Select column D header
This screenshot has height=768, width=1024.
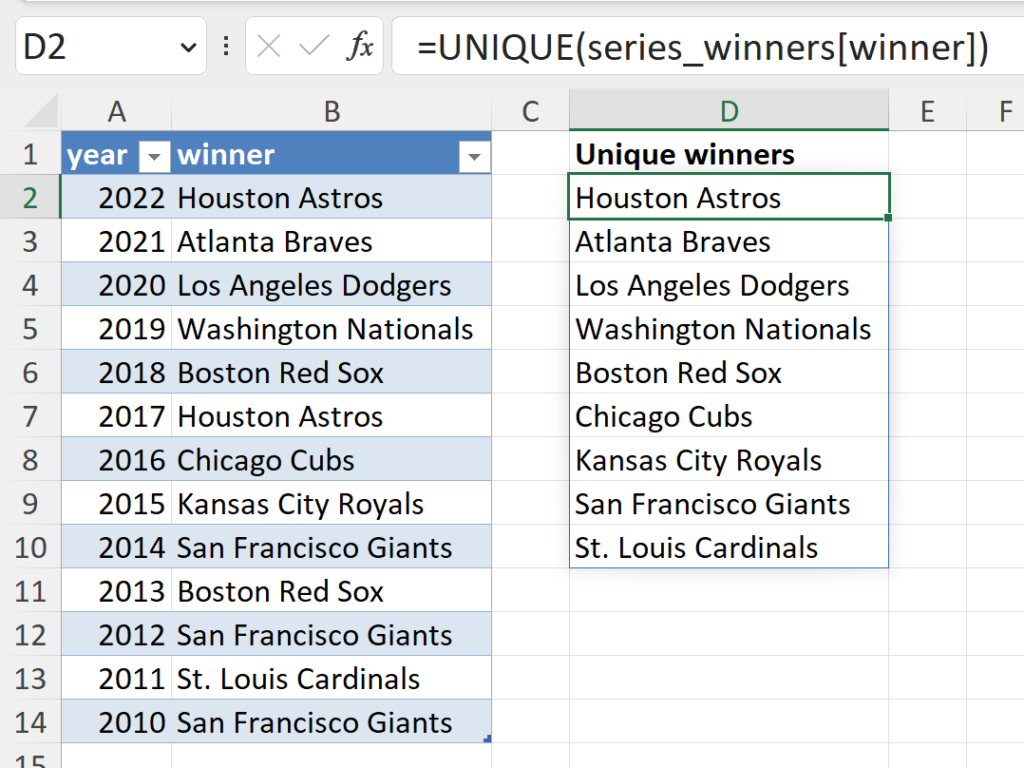pyautogui.click(x=729, y=111)
